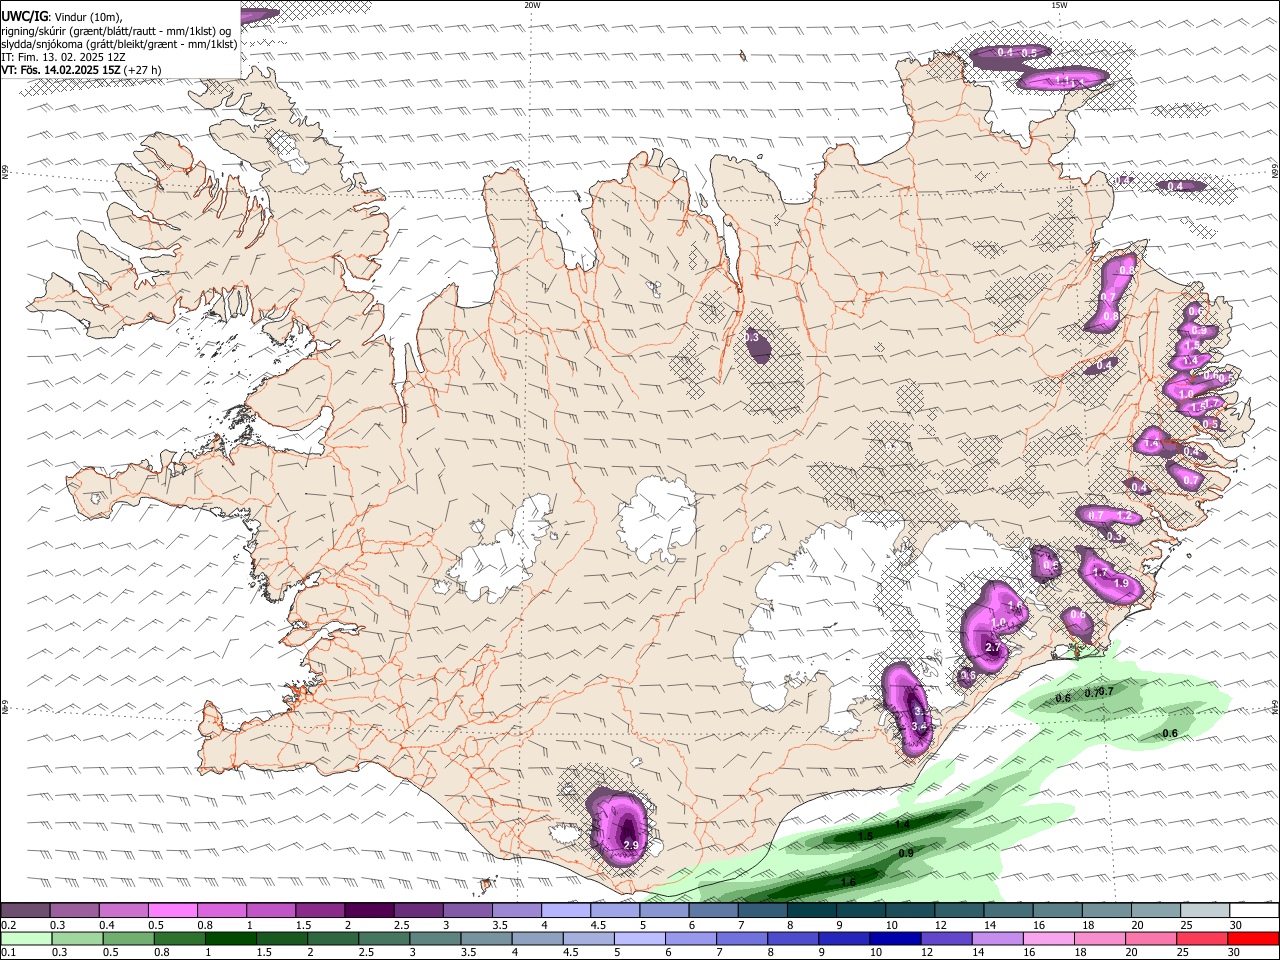1280x960 pixels.
Task: Click the top-row legend label '25'
Action: click(1186, 925)
